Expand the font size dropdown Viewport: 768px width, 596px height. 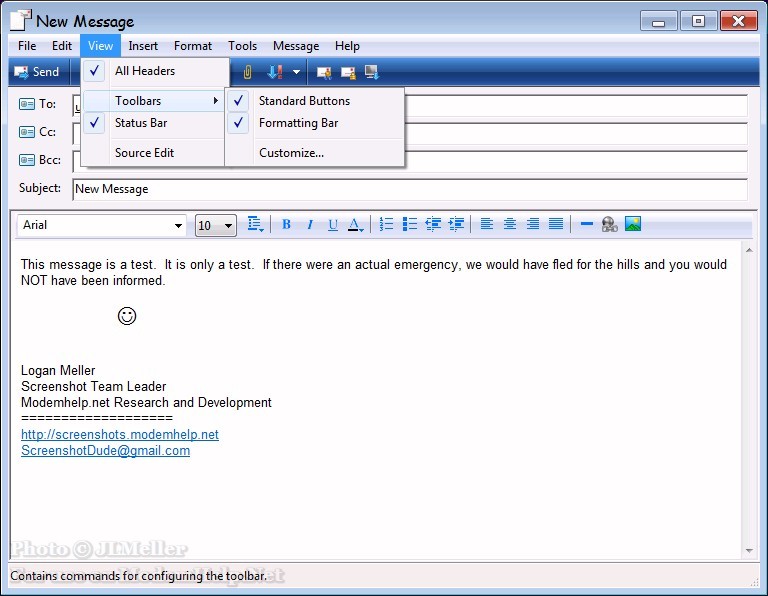pyautogui.click(x=228, y=226)
